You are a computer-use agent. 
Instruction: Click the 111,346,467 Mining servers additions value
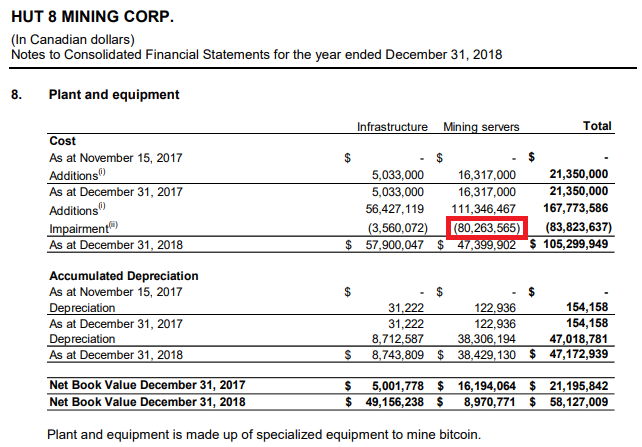click(x=484, y=209)
